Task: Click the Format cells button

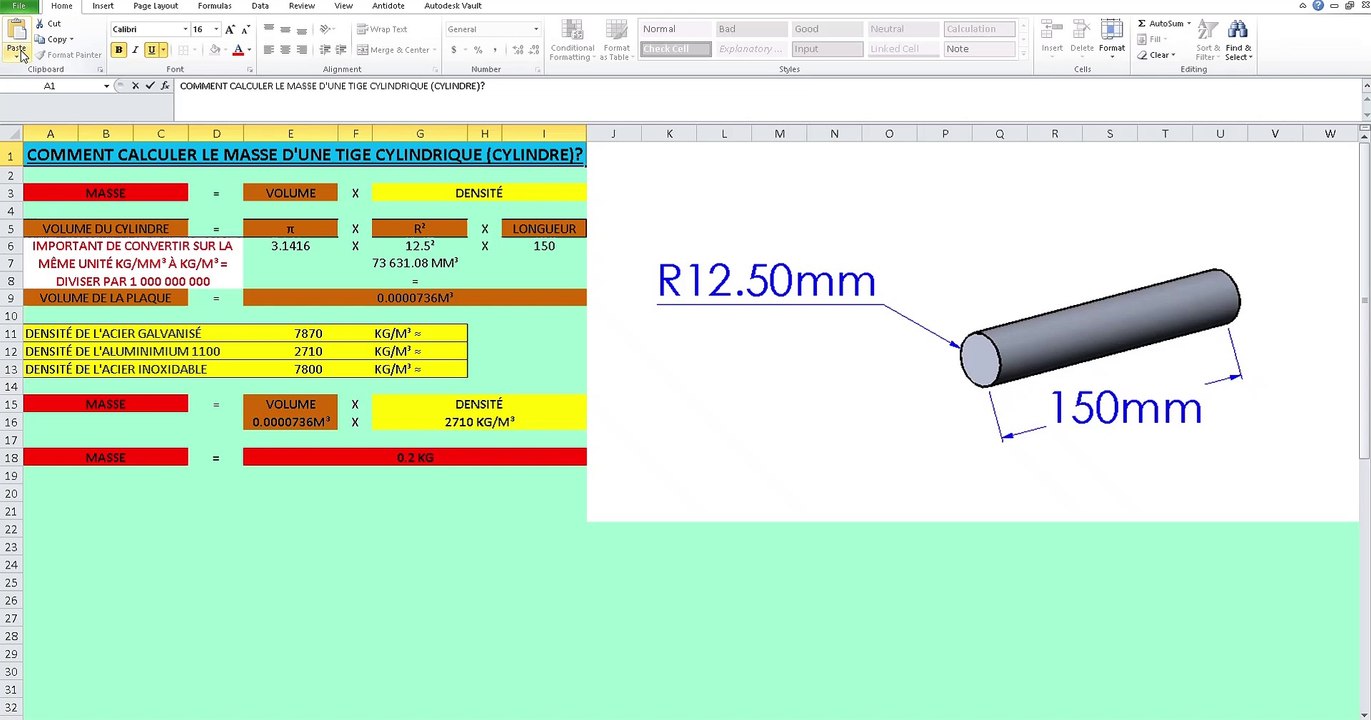Action: click(x=1112, y=38)
